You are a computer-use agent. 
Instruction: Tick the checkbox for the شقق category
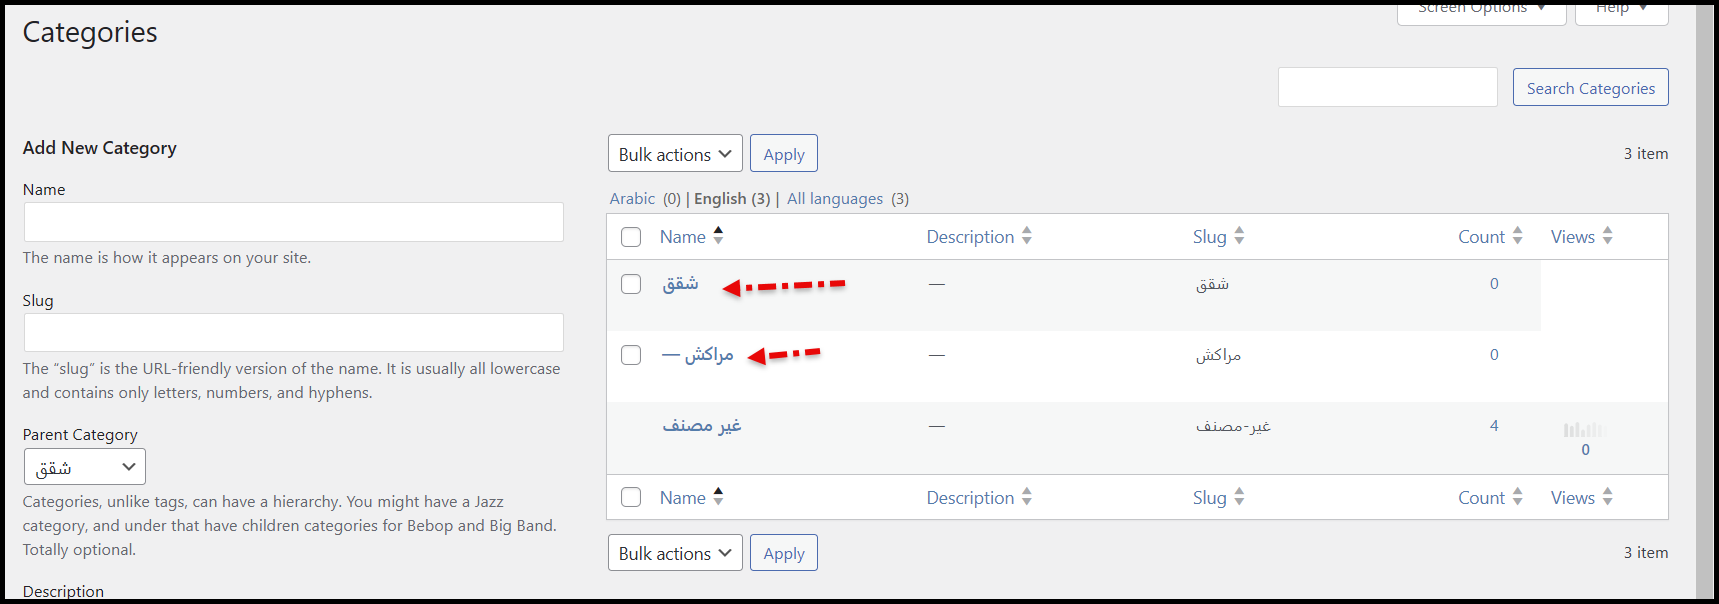[631, 284]
